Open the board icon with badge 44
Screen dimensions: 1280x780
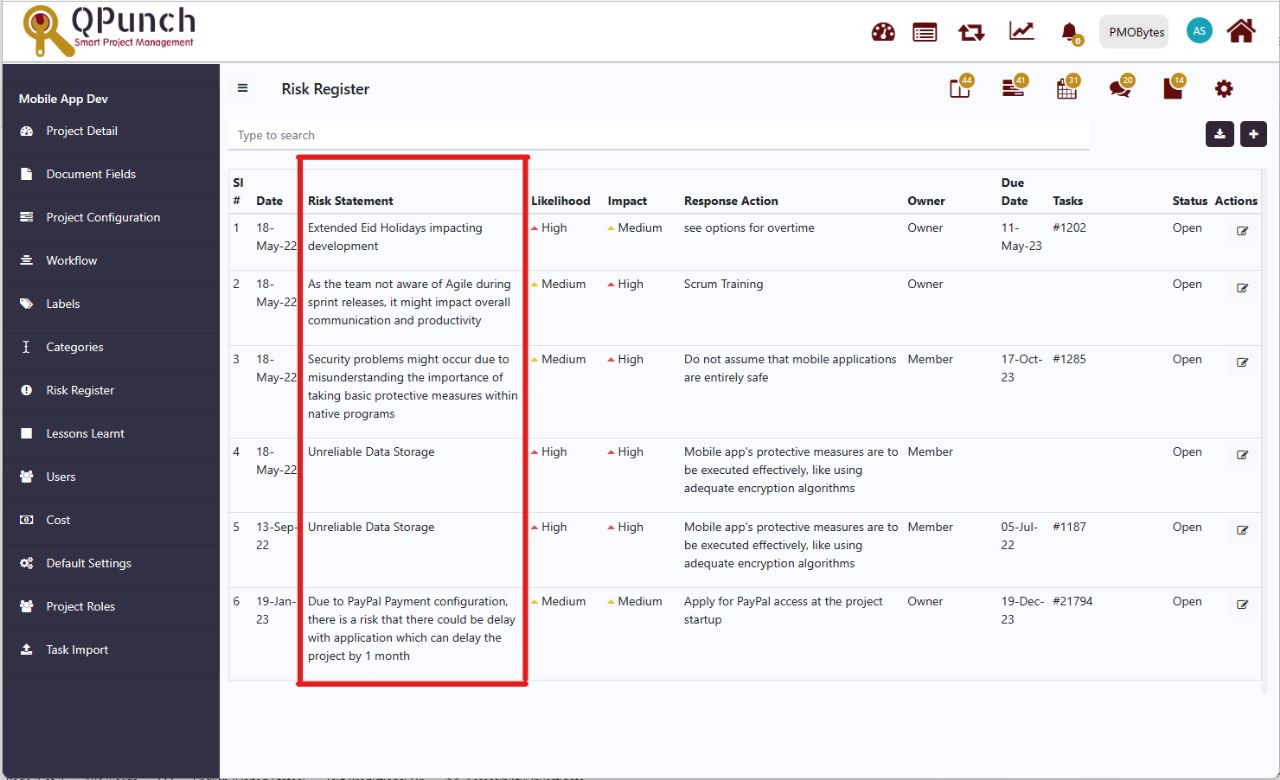point(960,88)
